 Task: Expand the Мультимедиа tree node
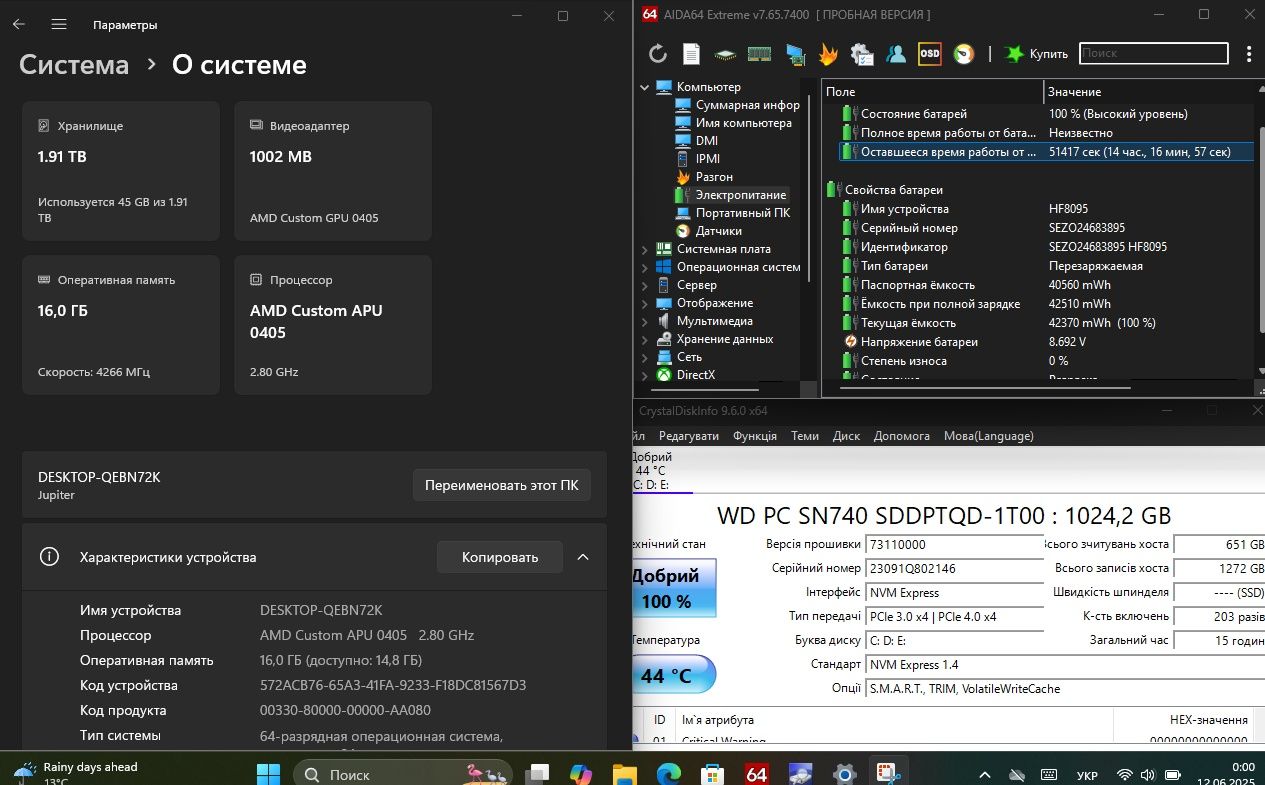pos(645,321)
